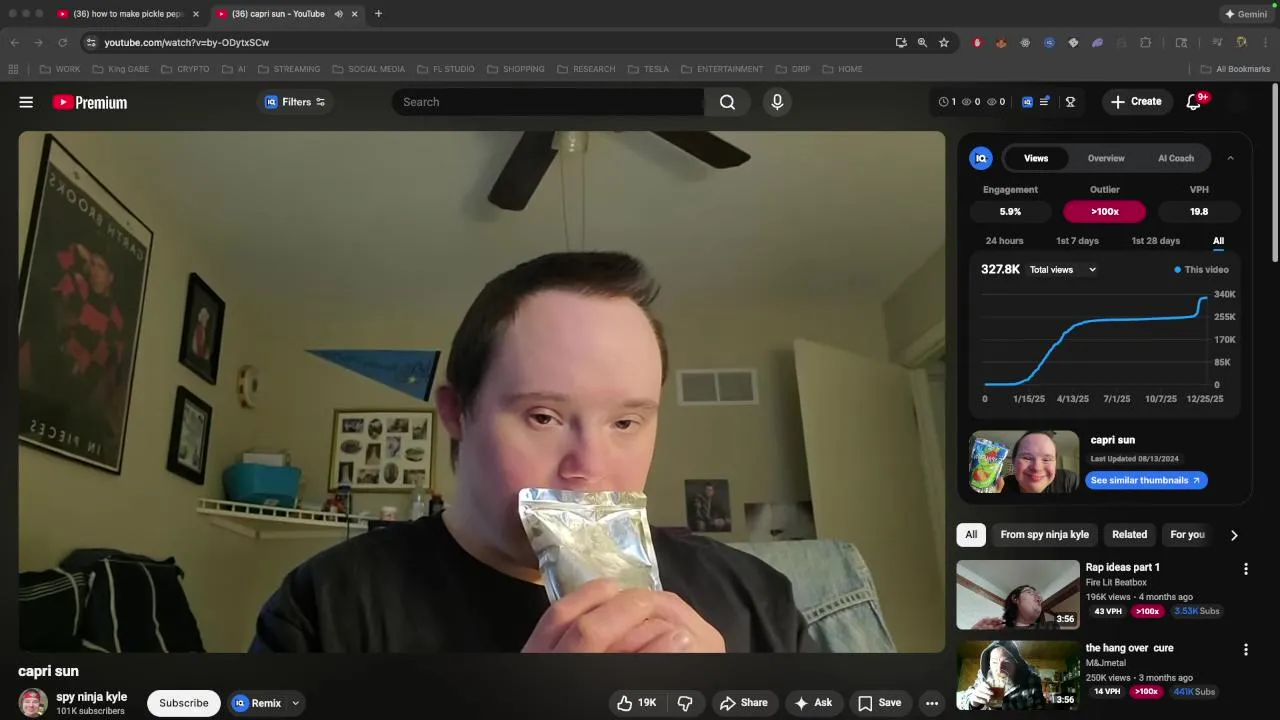Start voice search with the microphone icon

[x=777, y=102]
